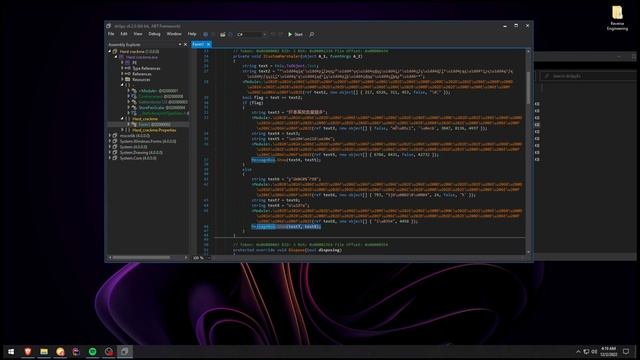Show hidden system tray icons
Image resolution: width=640 pixels, height=360 pixels.
(x=578, y=351)
